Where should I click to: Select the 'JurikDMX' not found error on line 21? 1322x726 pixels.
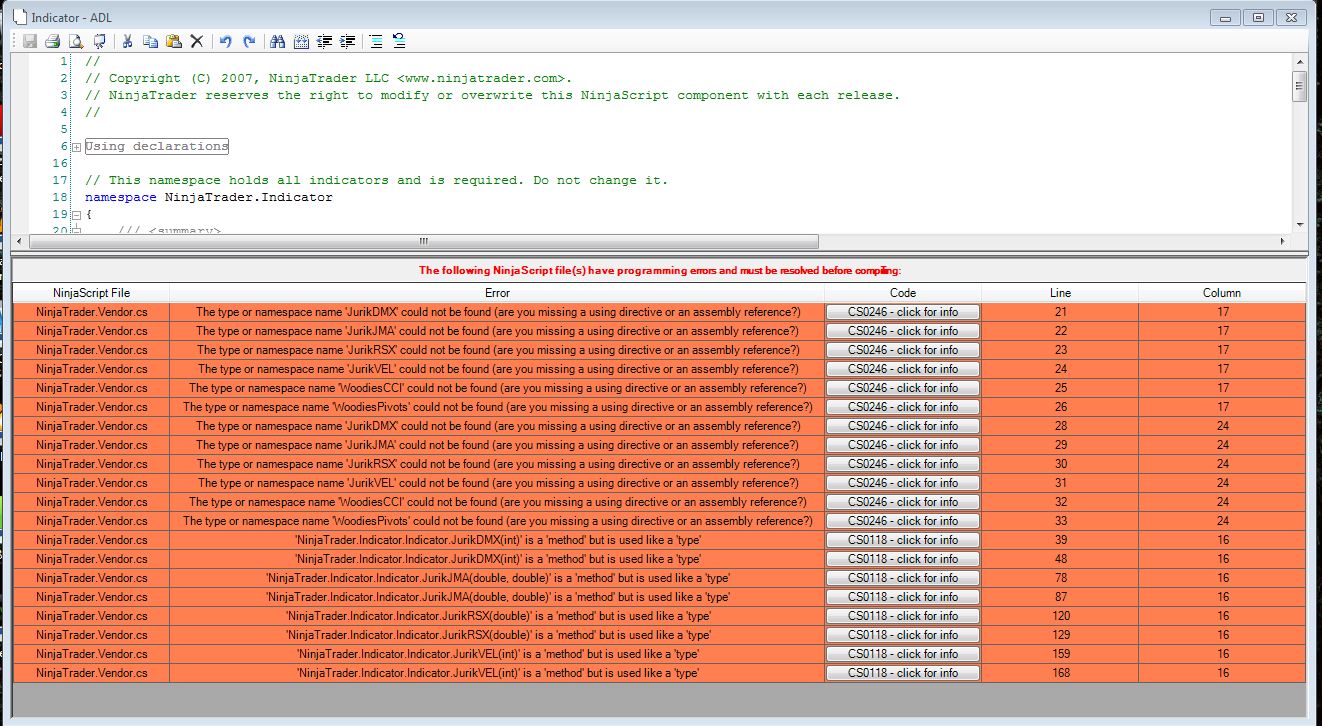[498, 312]
